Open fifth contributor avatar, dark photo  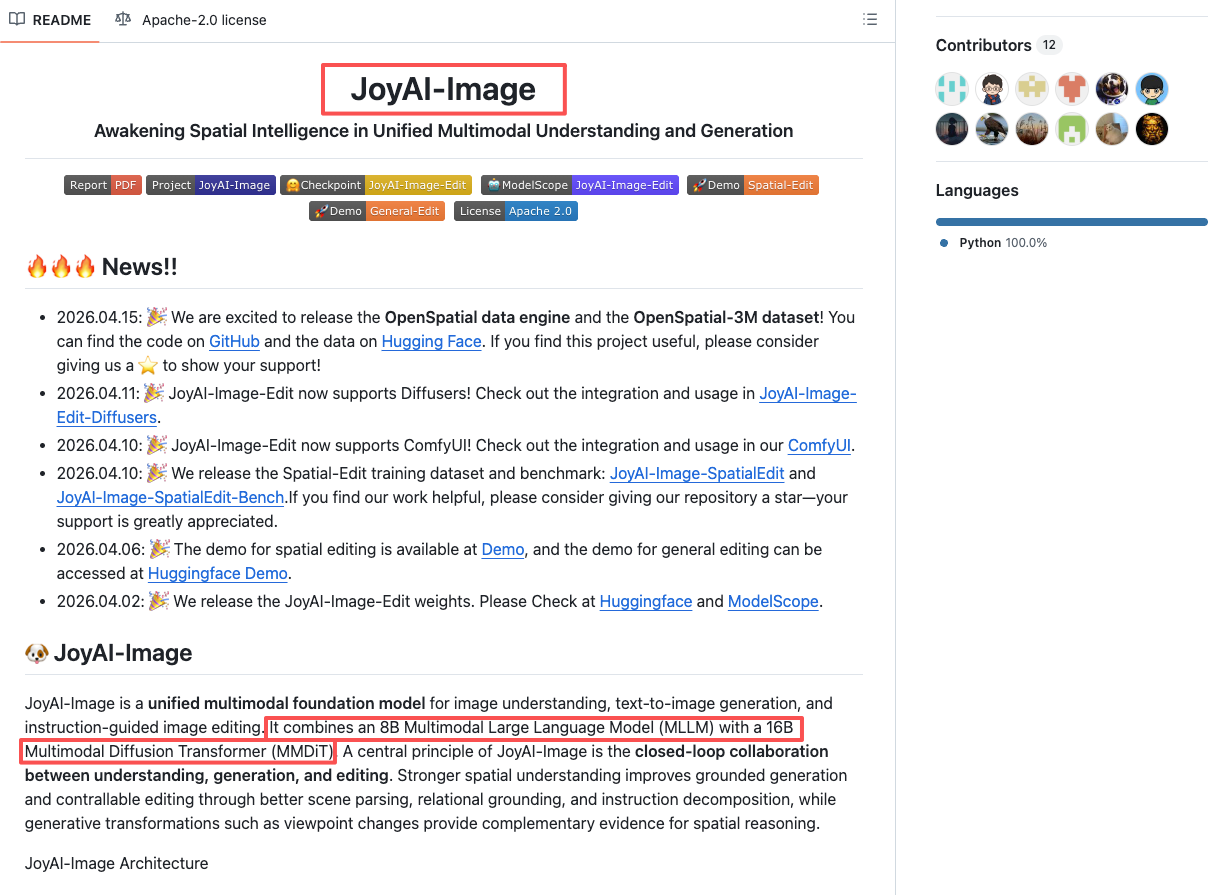click(x=1112, y=89)
